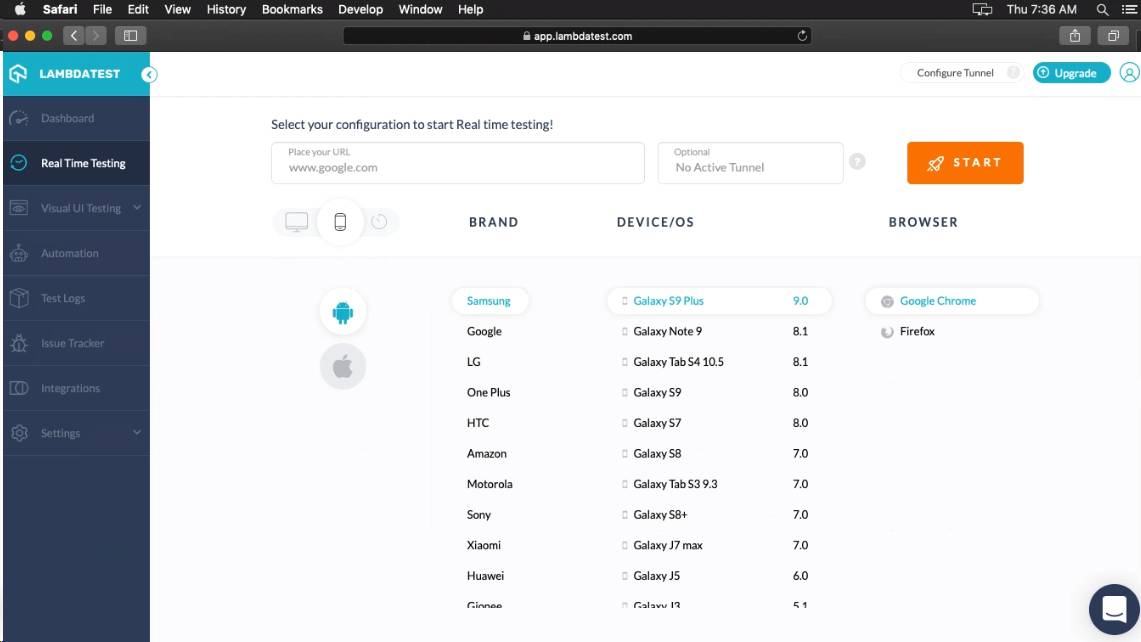Click the Real Time Testing clock icon
This screenshot has height=642, width=1141.
click(19, 163)
